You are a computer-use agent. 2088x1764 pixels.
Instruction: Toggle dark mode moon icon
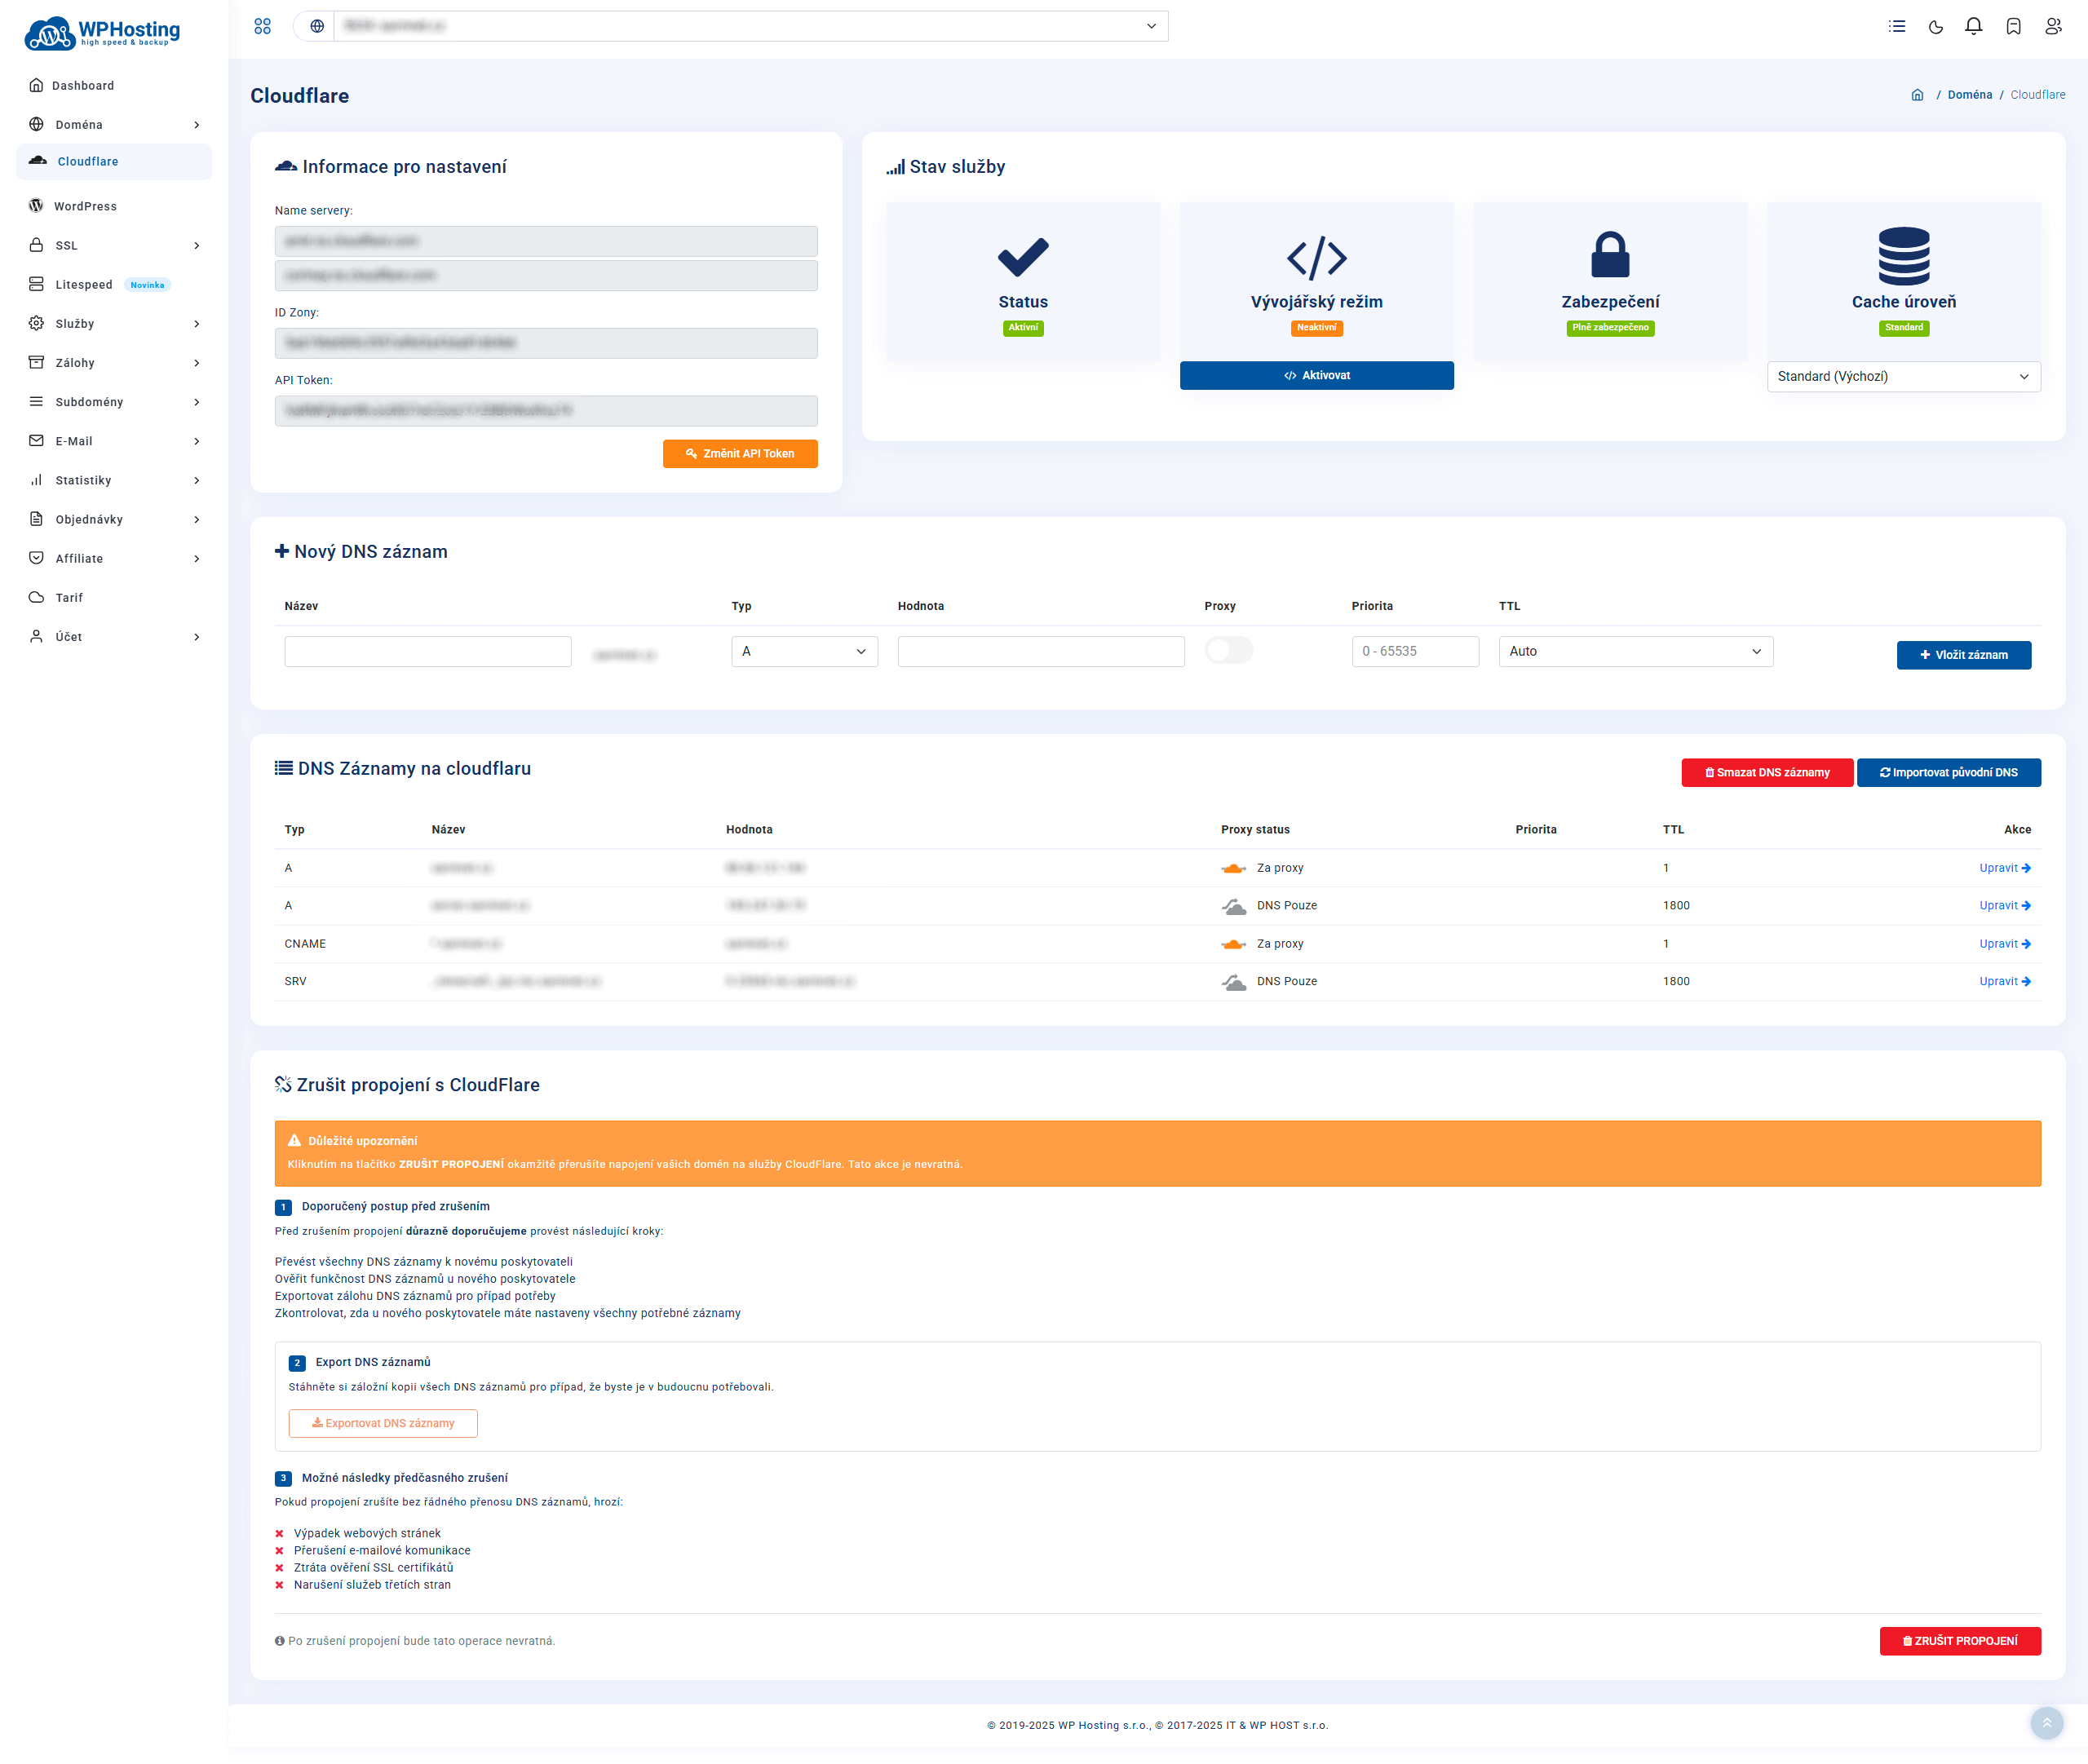1936,26
